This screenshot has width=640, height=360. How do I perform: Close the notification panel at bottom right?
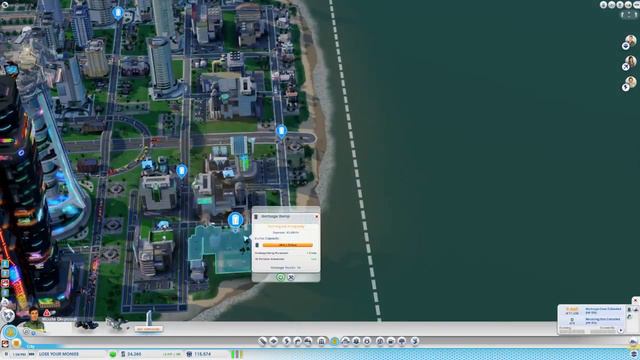636,301
